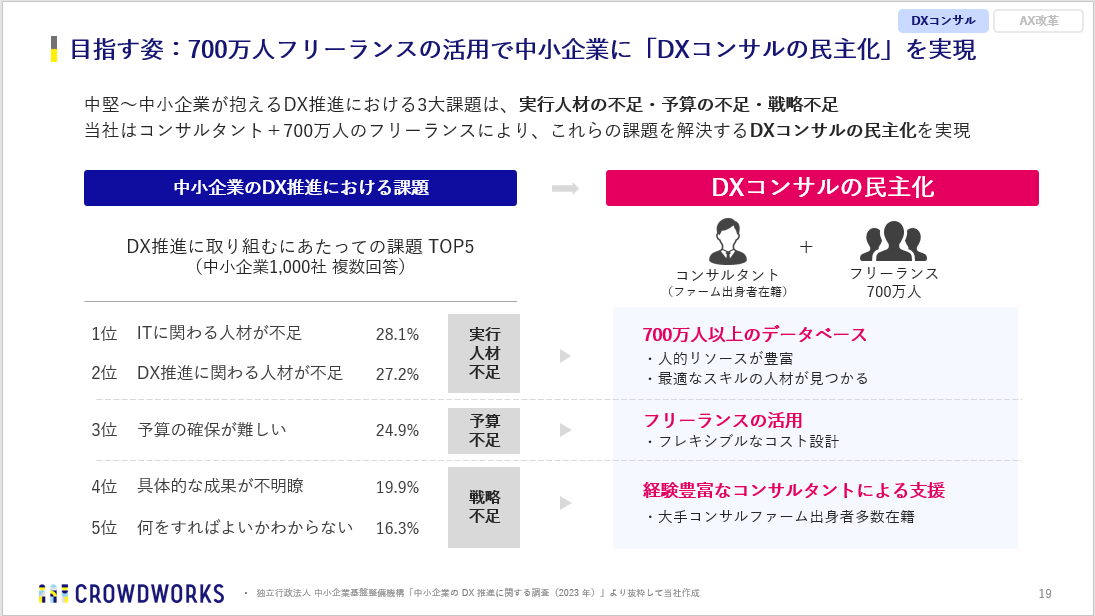Image resolution: width=1095 pixels, height=616 pixels.
Task: Click the triangle beside 戦略不足
Action: [x=565, y=504]
